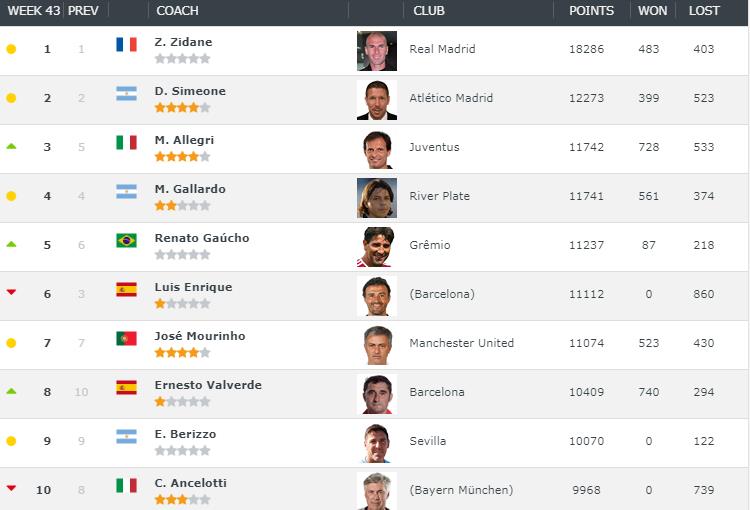Click the red down arrow for rank 6
This screenshot has height=510, width=750.
11,293
